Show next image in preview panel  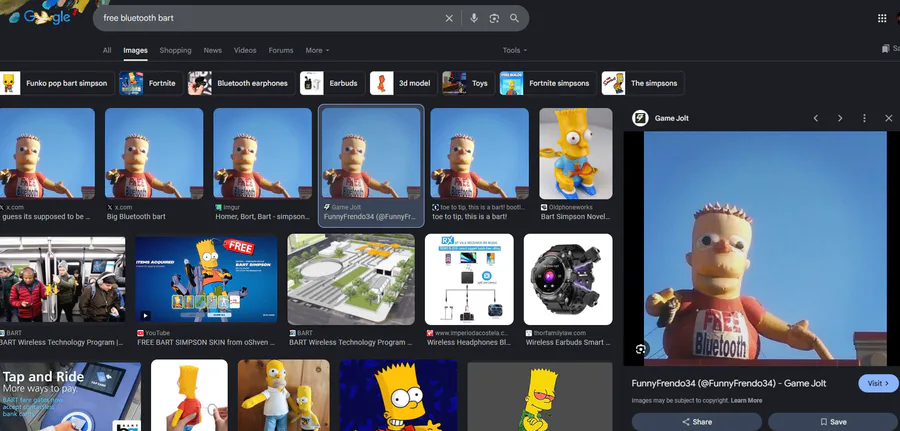840,118
